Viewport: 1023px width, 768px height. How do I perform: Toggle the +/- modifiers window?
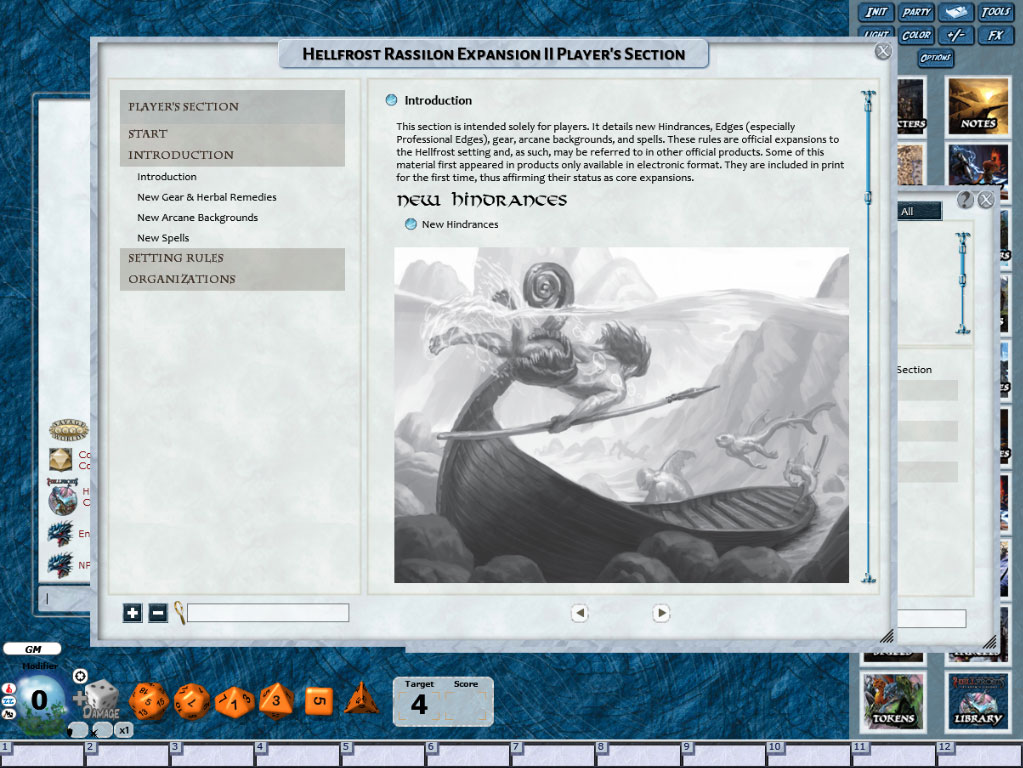(956, 33)
